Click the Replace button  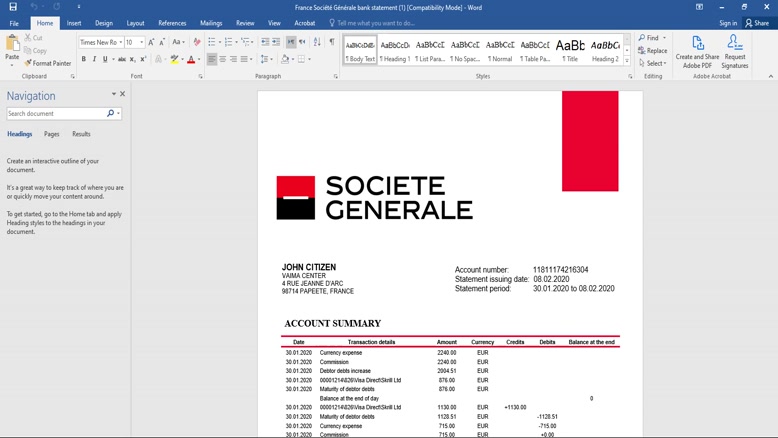(x=652, y=51)
